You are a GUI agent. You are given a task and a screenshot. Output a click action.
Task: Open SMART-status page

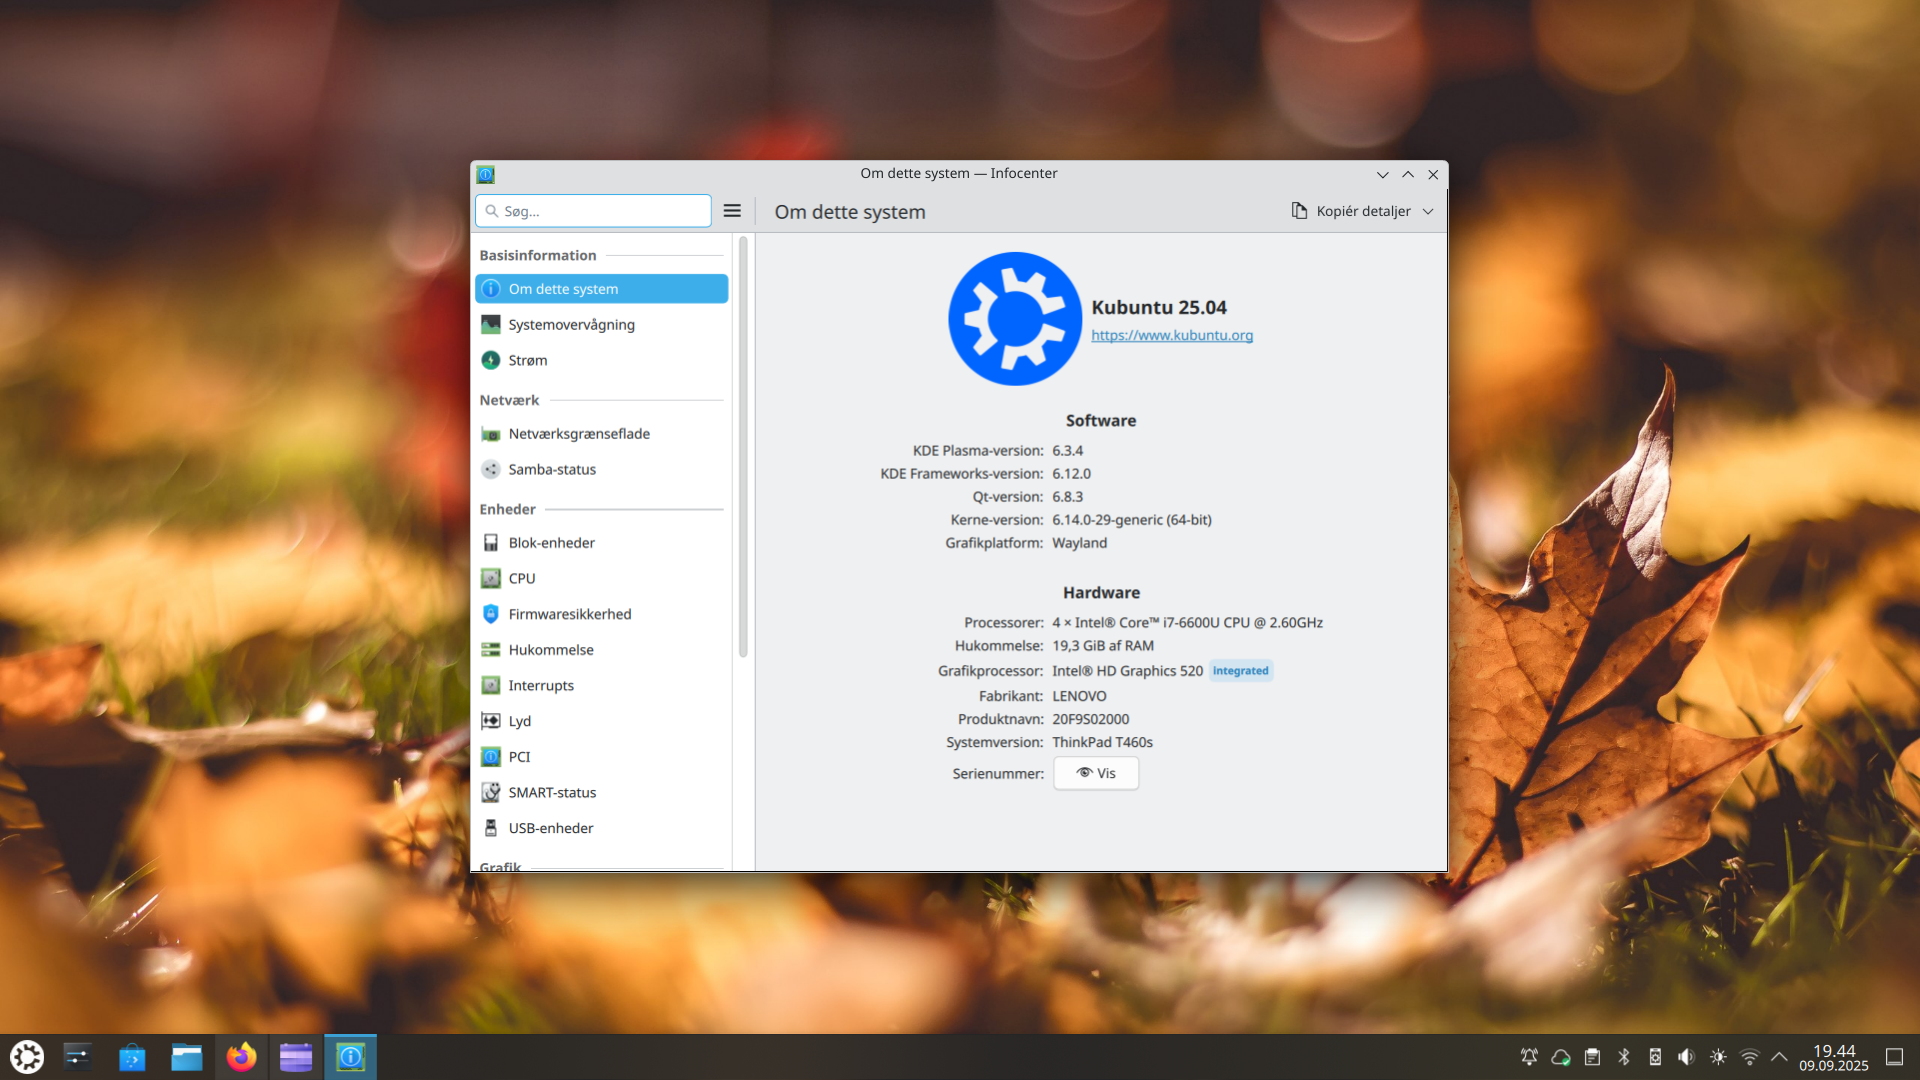coord(601,793)
